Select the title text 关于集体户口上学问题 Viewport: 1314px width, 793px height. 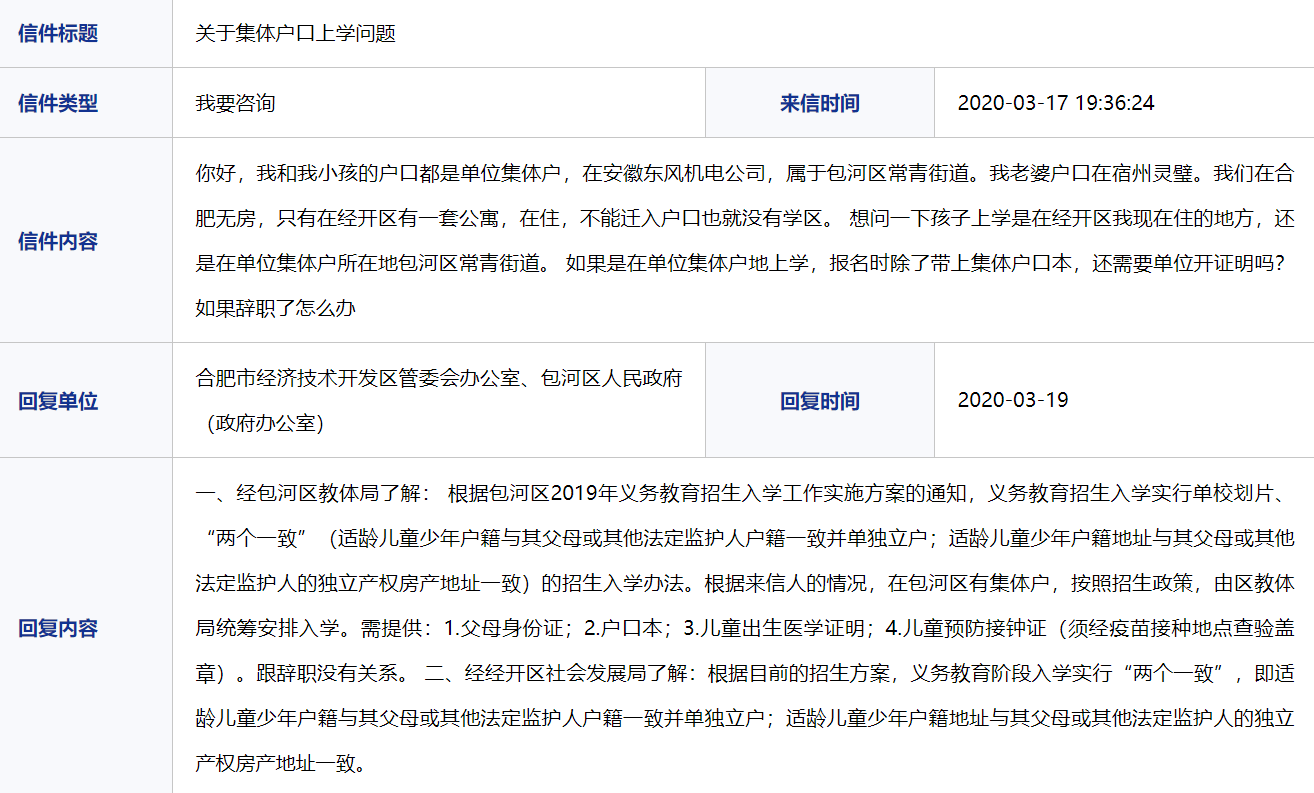296,34
